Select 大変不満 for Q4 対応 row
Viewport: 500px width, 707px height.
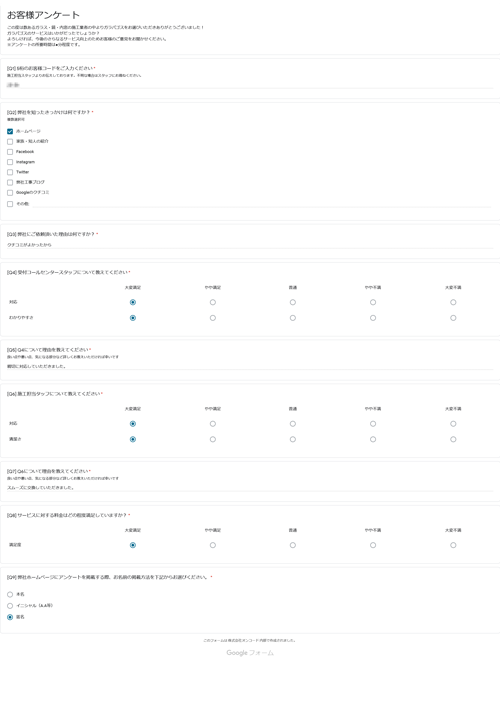point(453,302)
